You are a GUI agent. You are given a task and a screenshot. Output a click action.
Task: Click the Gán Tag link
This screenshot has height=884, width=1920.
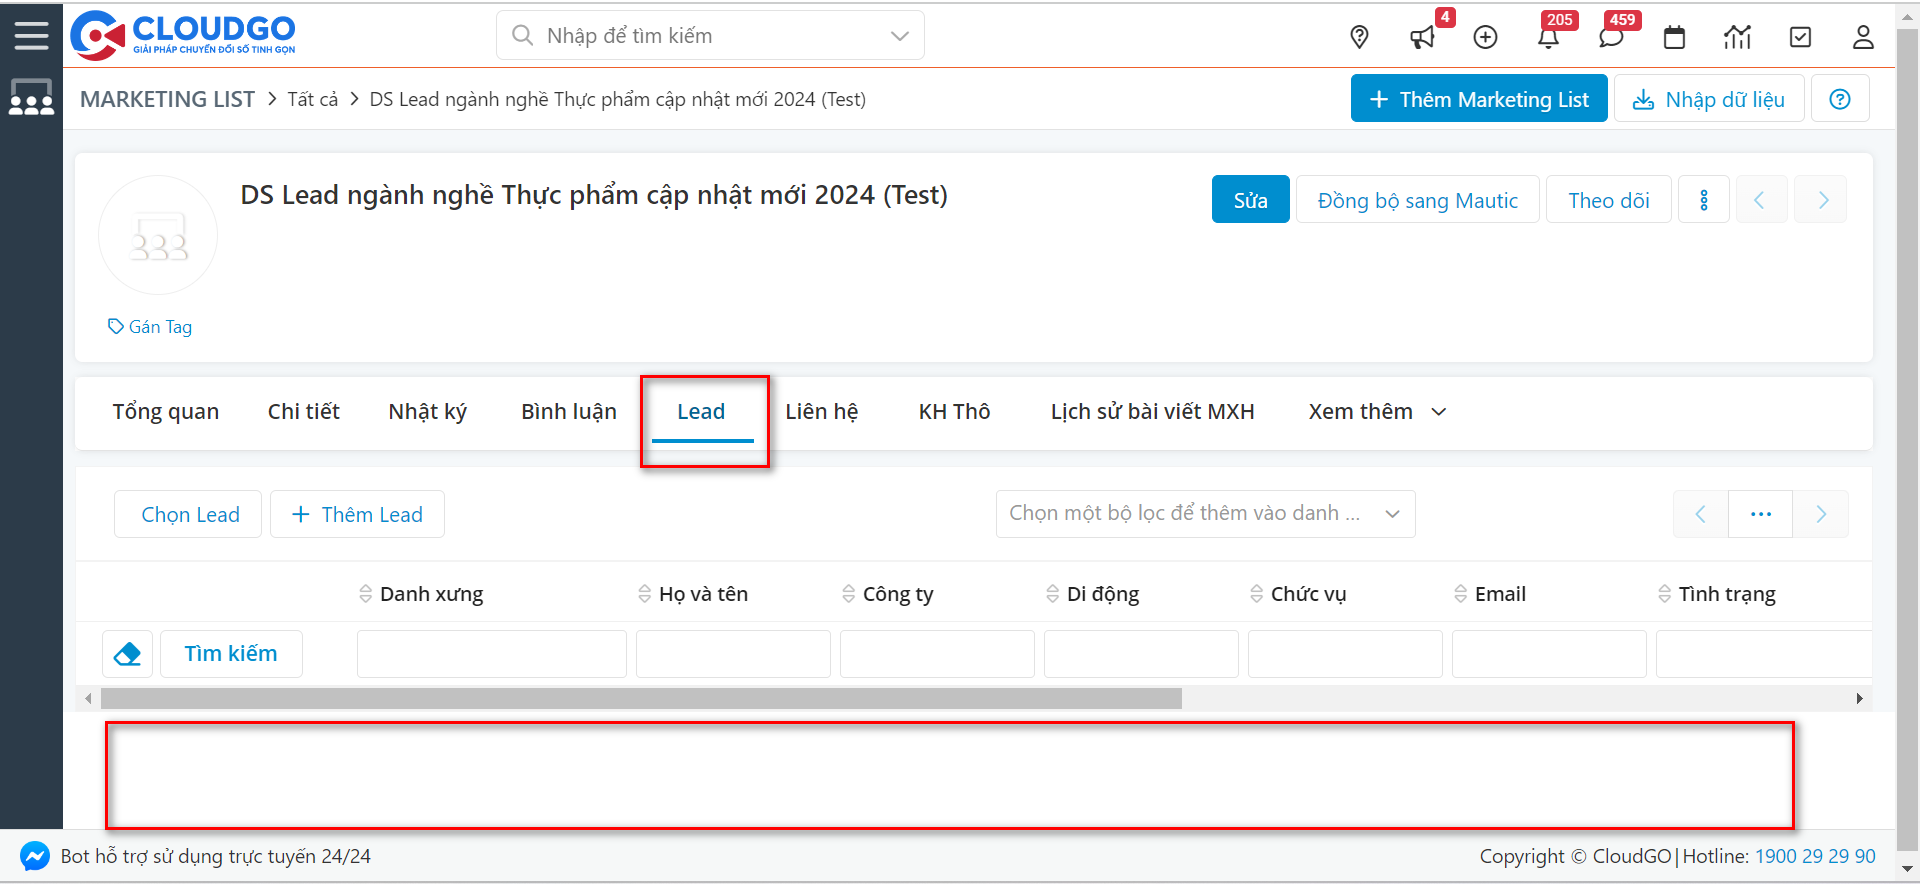150,327
